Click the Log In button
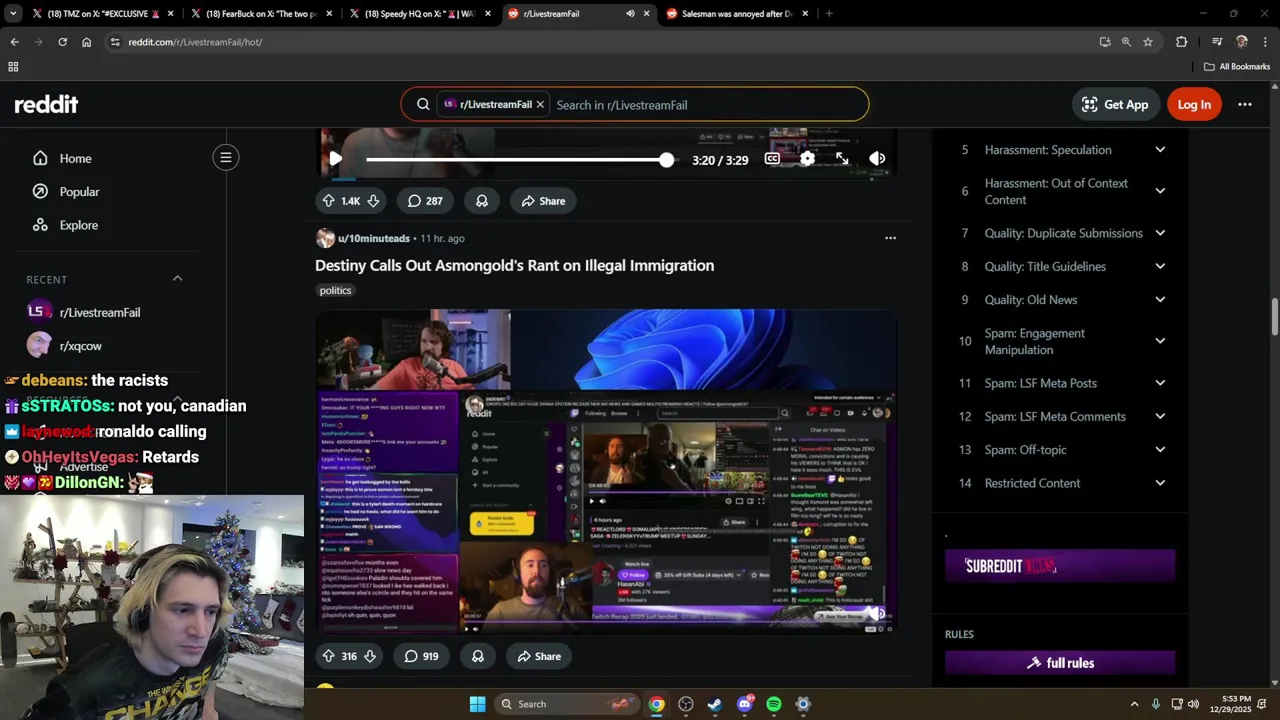 1194,104
